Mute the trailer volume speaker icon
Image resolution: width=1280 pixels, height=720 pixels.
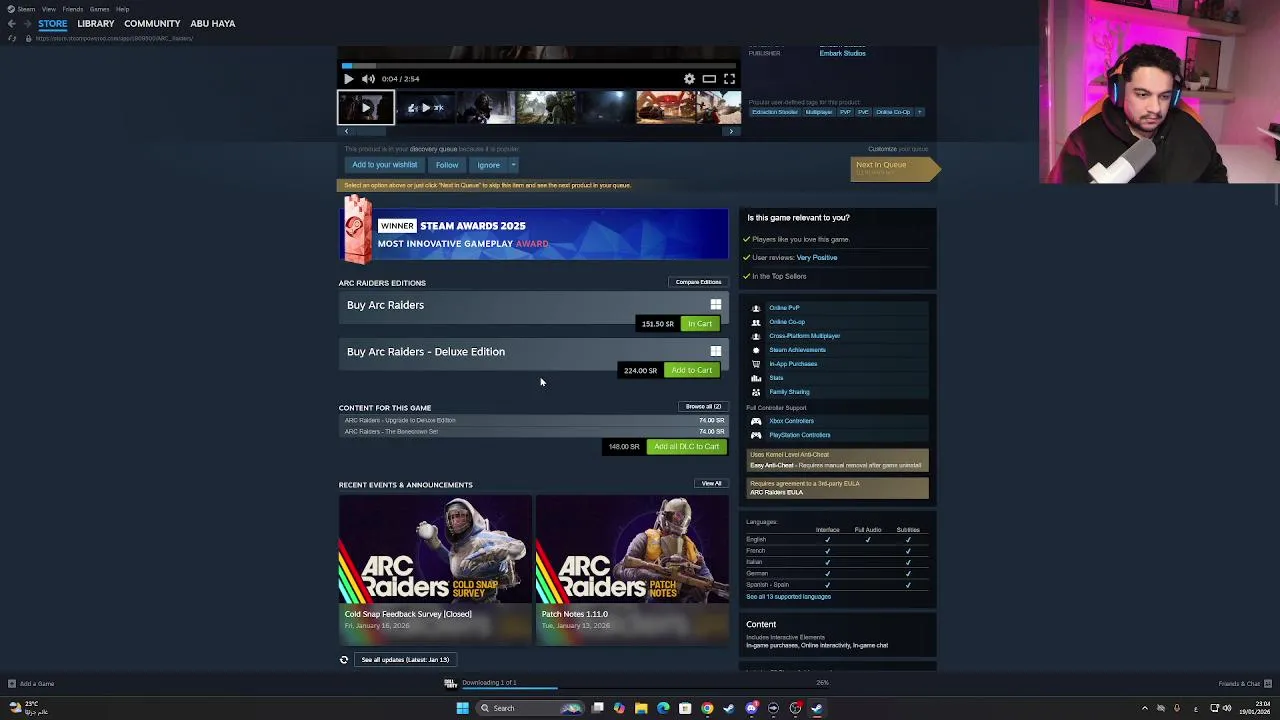[x=368, y=79]
